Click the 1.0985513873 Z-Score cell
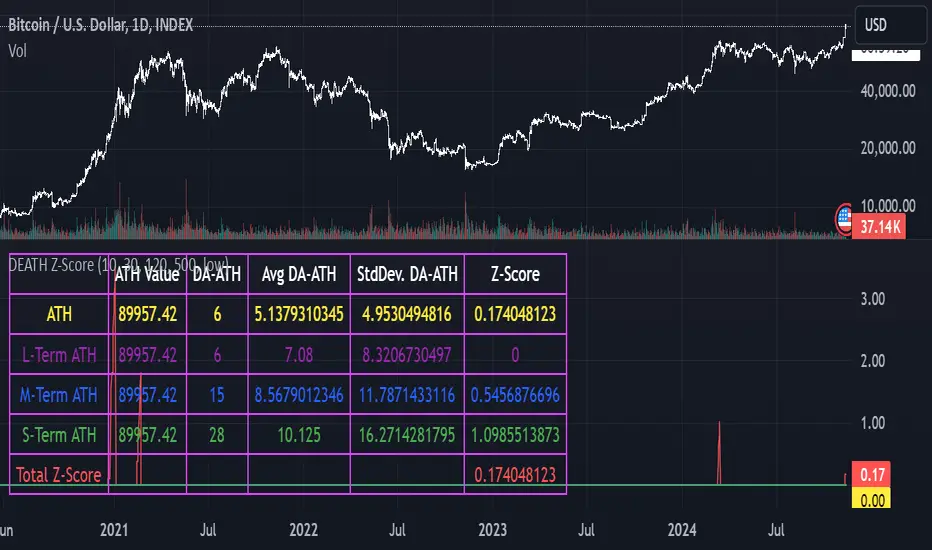 [516, 434]
